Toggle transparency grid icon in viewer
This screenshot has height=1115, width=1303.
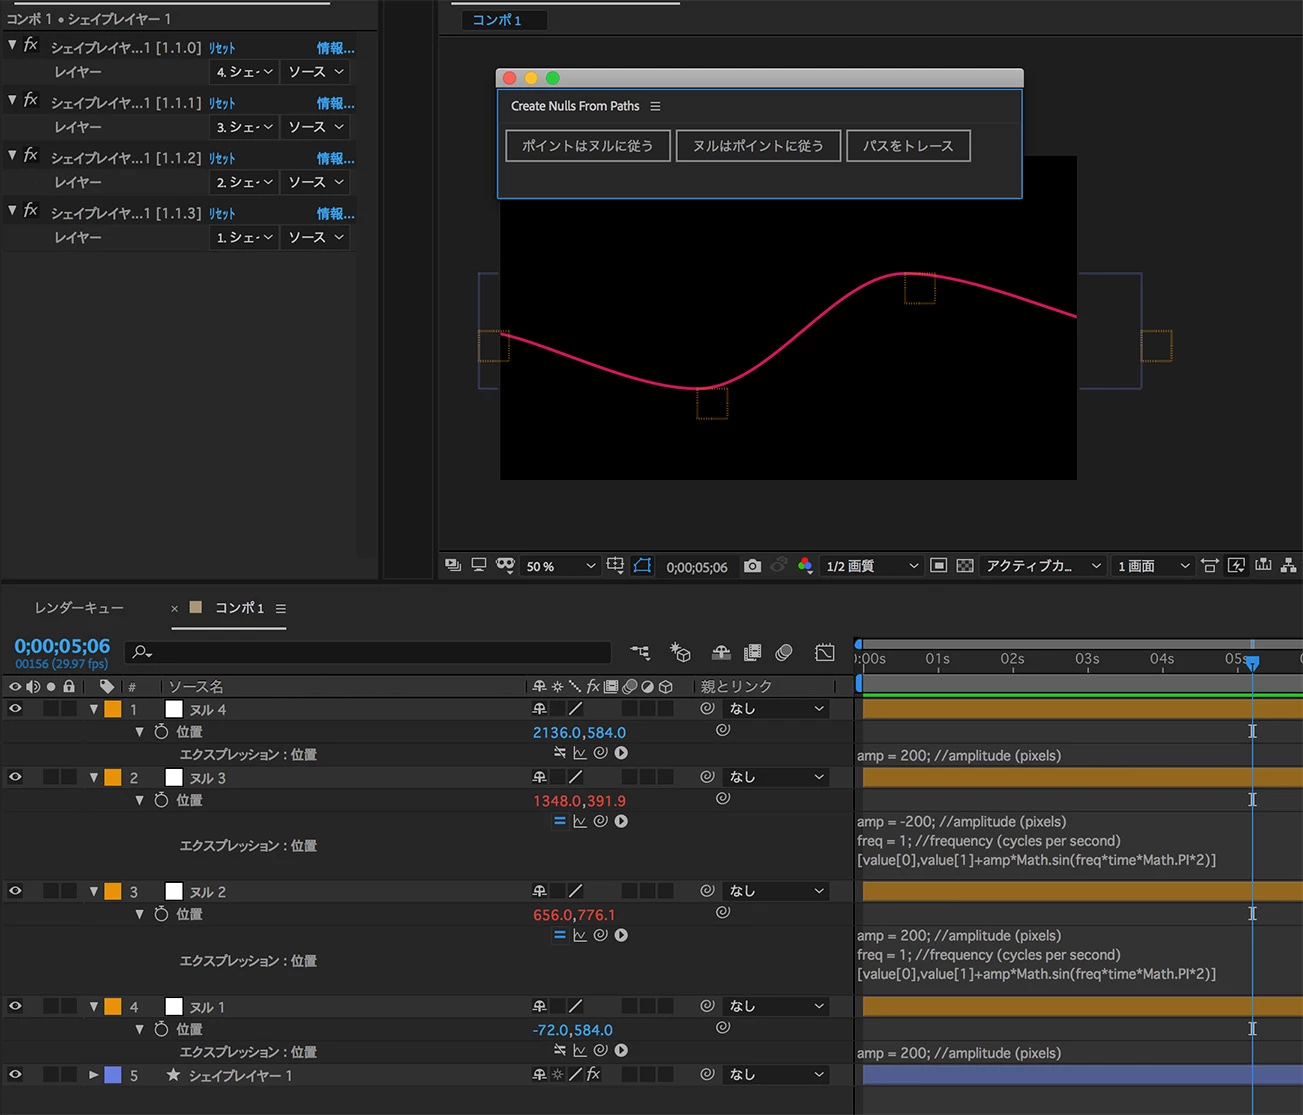(x=965, y=566)
